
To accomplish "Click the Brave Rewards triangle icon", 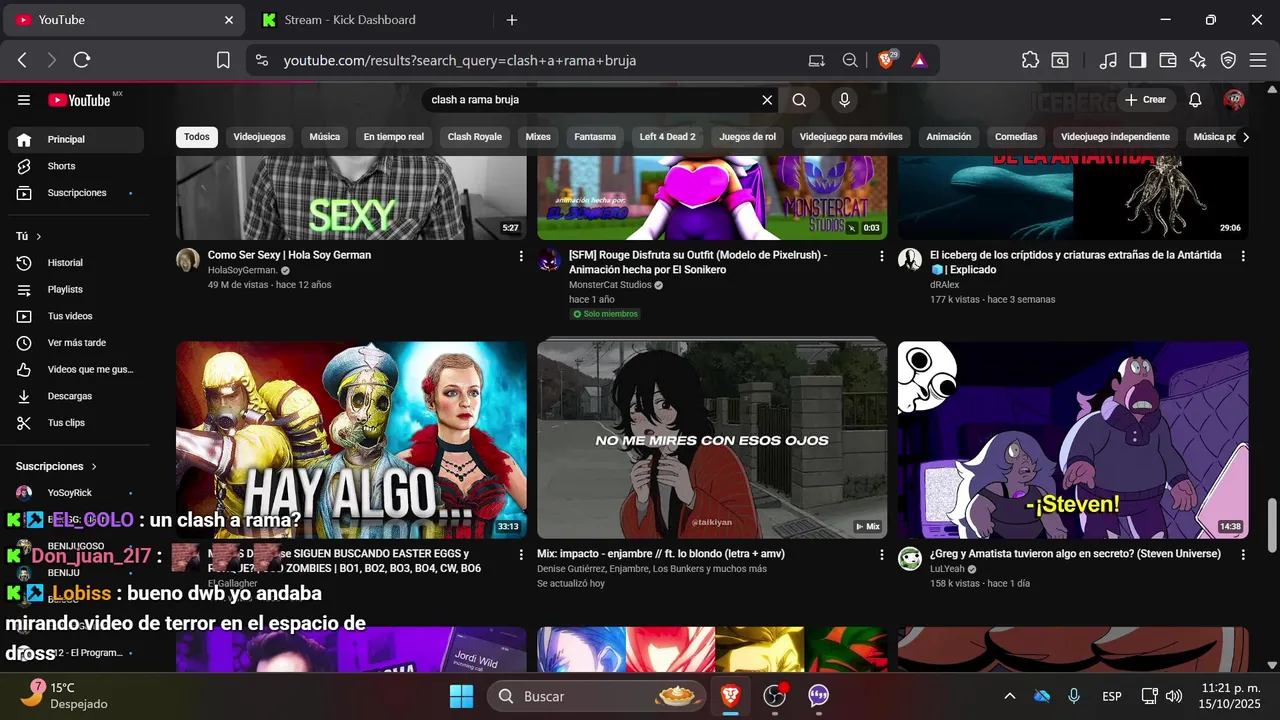I will [919, 60].
